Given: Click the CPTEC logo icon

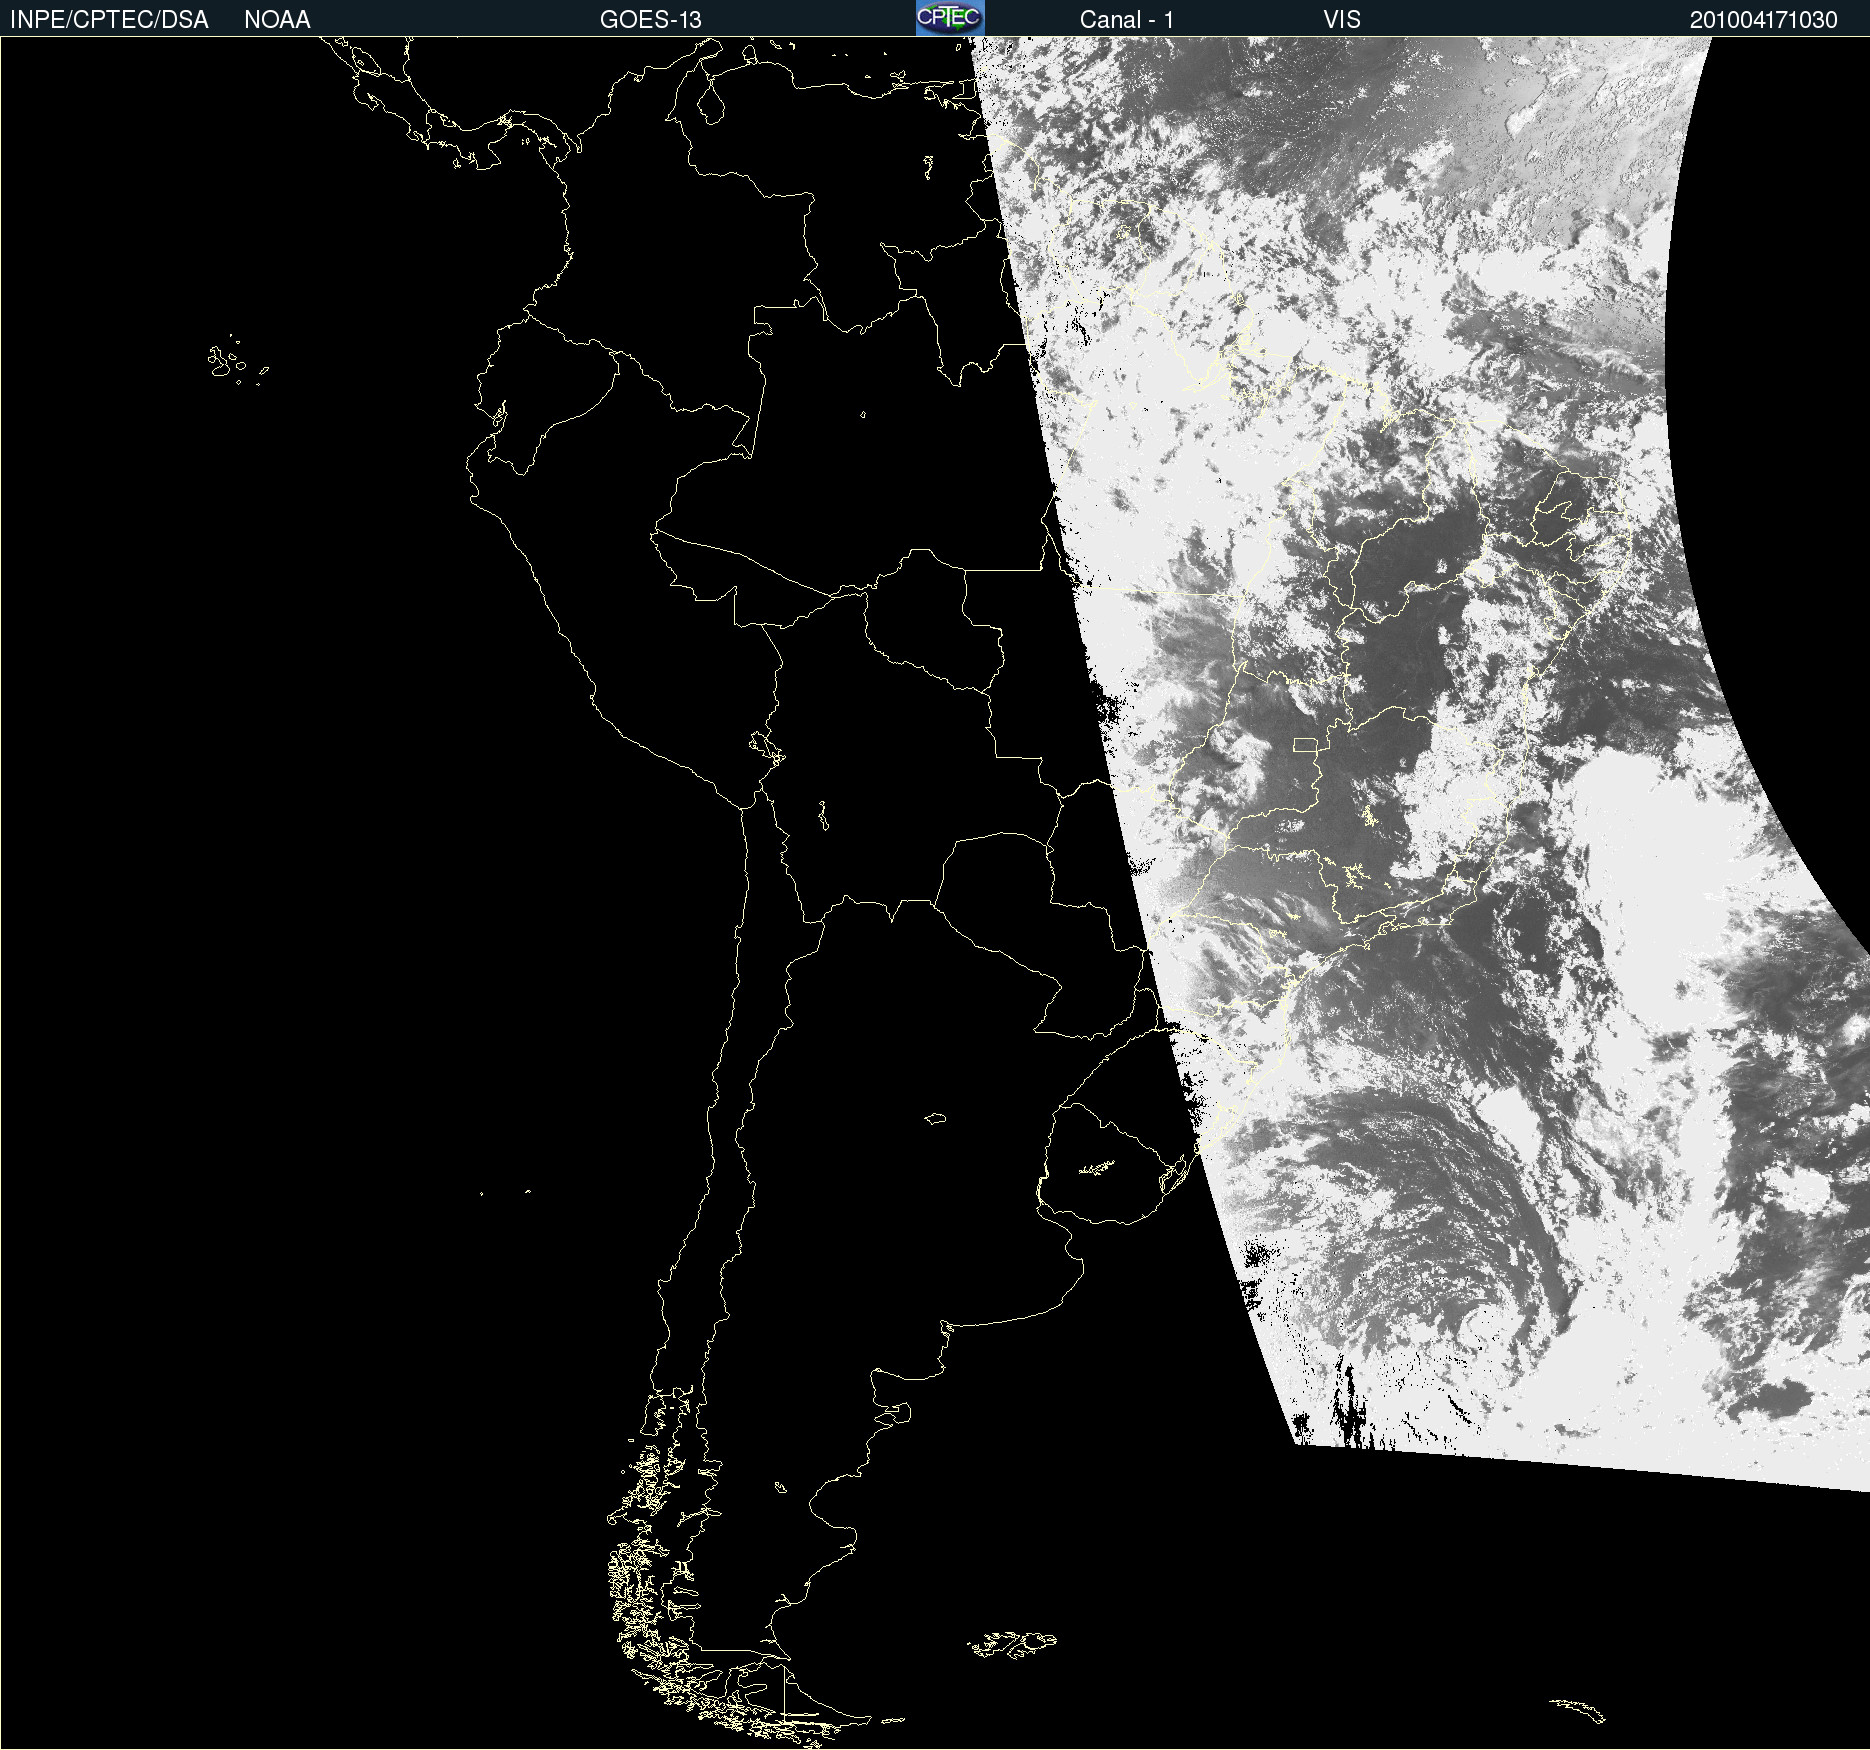Looking at the screenshot, I should (x=950, y=18).
